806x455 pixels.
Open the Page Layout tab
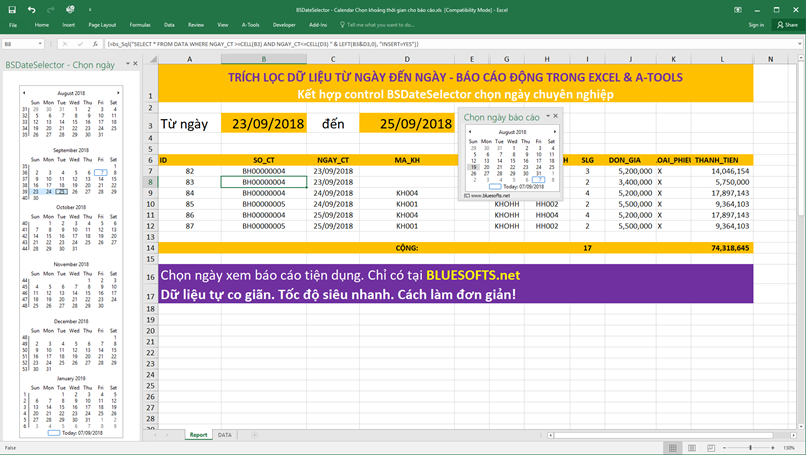[x=102, y=25]
